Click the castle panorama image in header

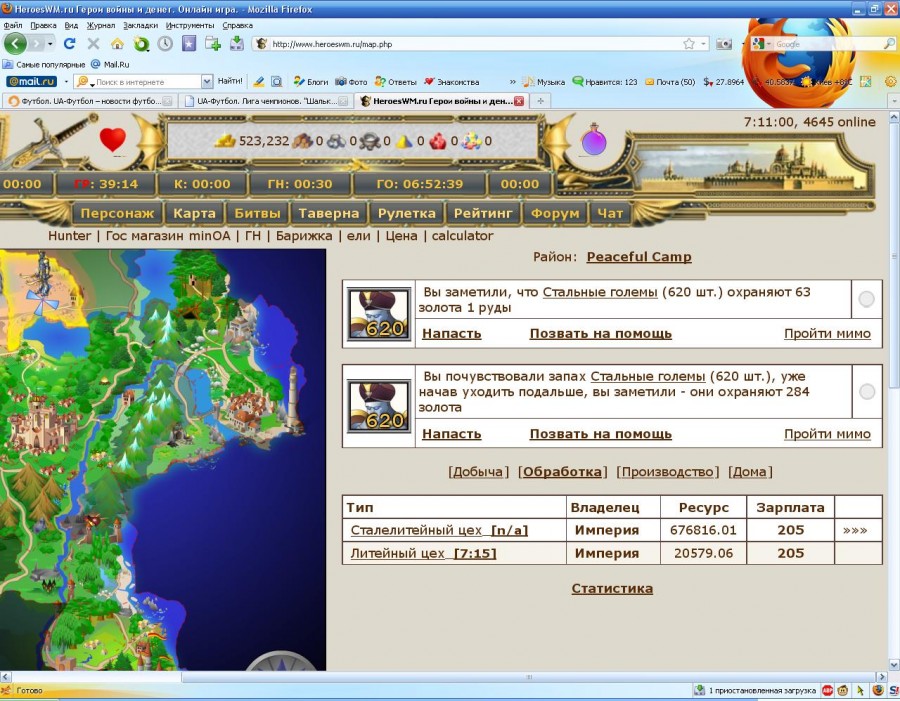752,165
